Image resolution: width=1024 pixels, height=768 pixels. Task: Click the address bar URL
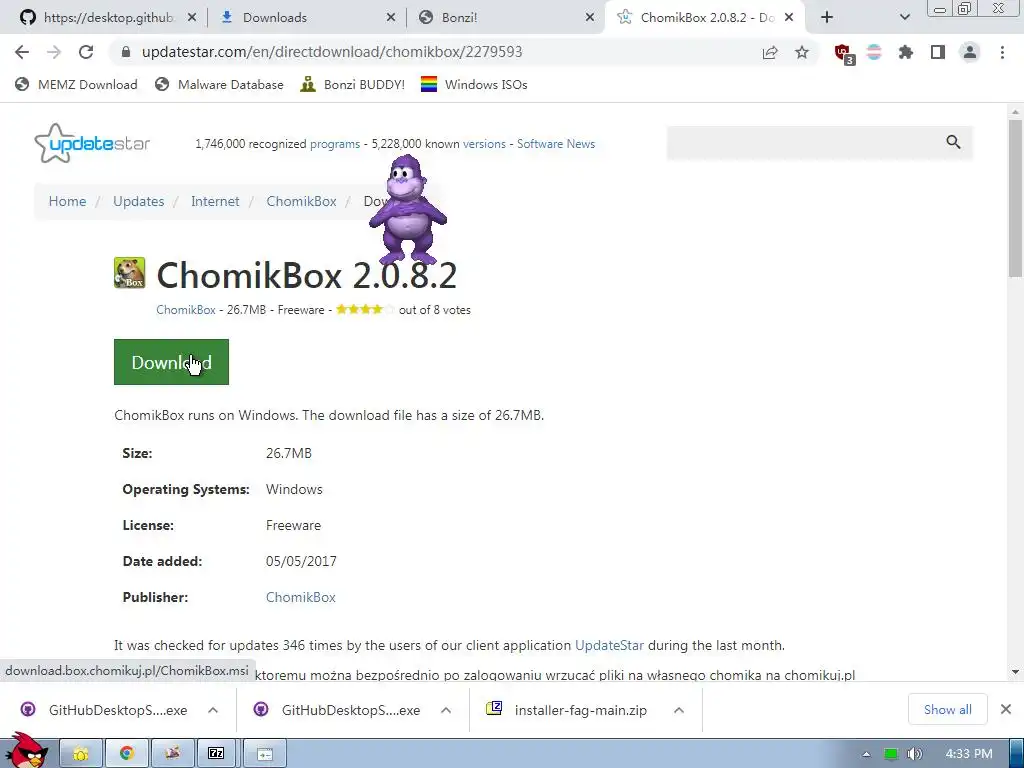point(332,52)
